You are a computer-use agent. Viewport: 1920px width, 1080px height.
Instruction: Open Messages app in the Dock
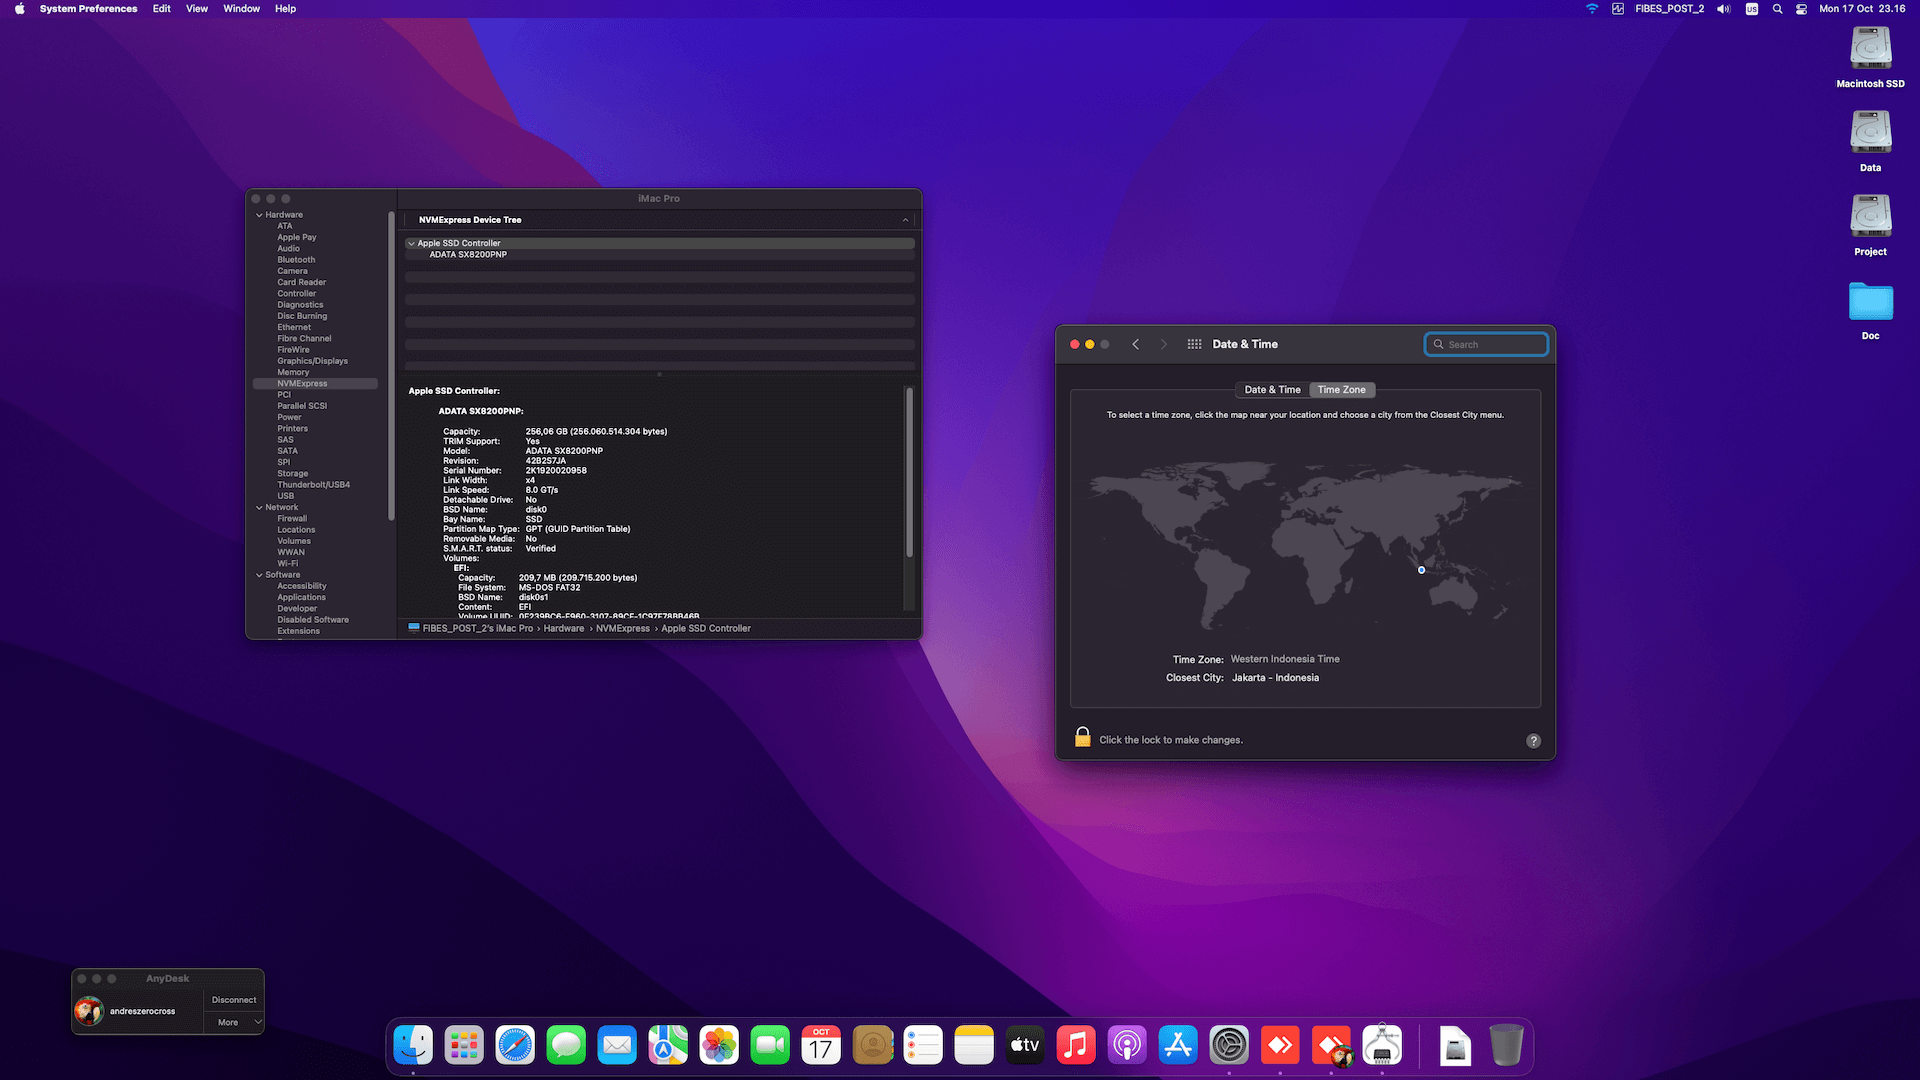(x=566, y=1045)
